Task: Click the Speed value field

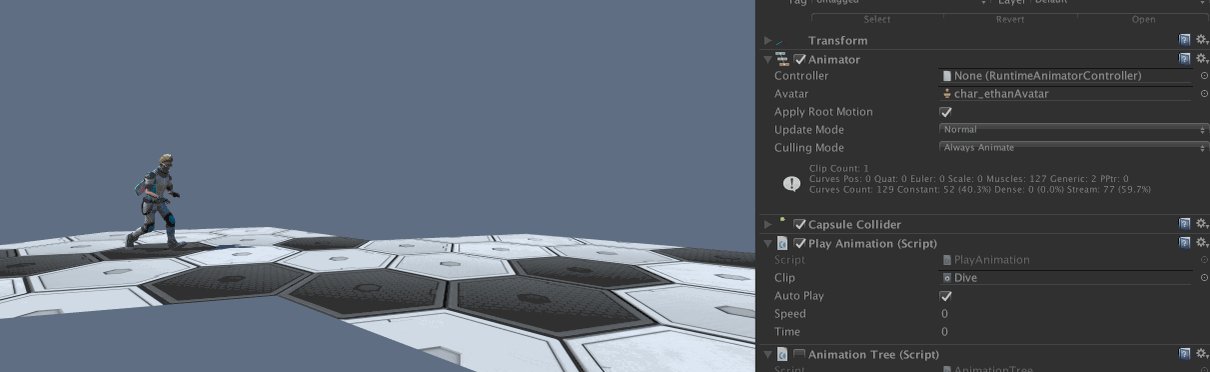Action: pyautogui.click(x=1074, y=314)
